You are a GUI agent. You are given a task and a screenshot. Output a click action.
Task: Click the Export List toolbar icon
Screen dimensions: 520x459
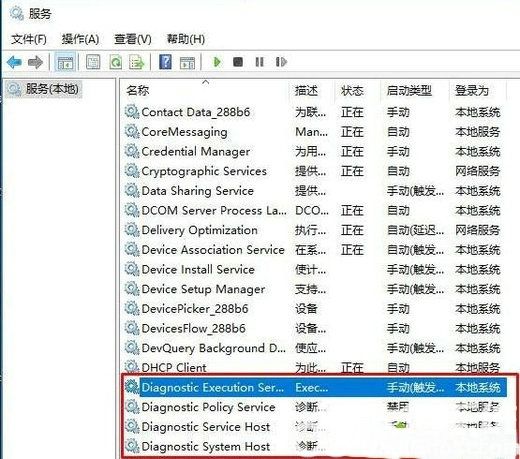pyautogui.click(x=137, y=62)
